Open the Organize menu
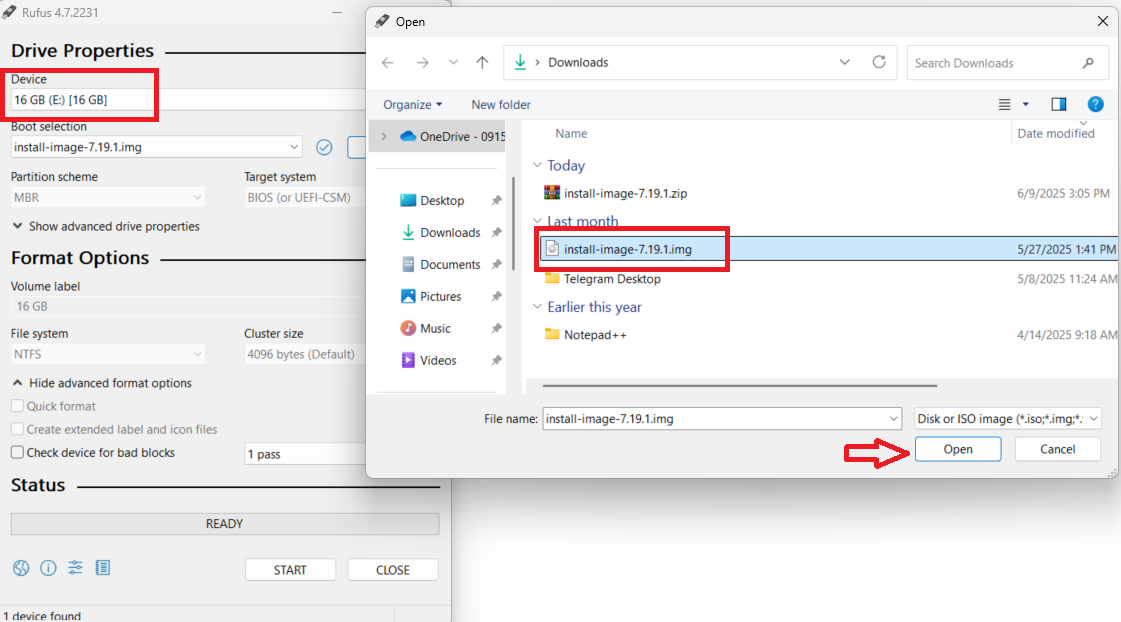1121x622 pixels. 412,104
